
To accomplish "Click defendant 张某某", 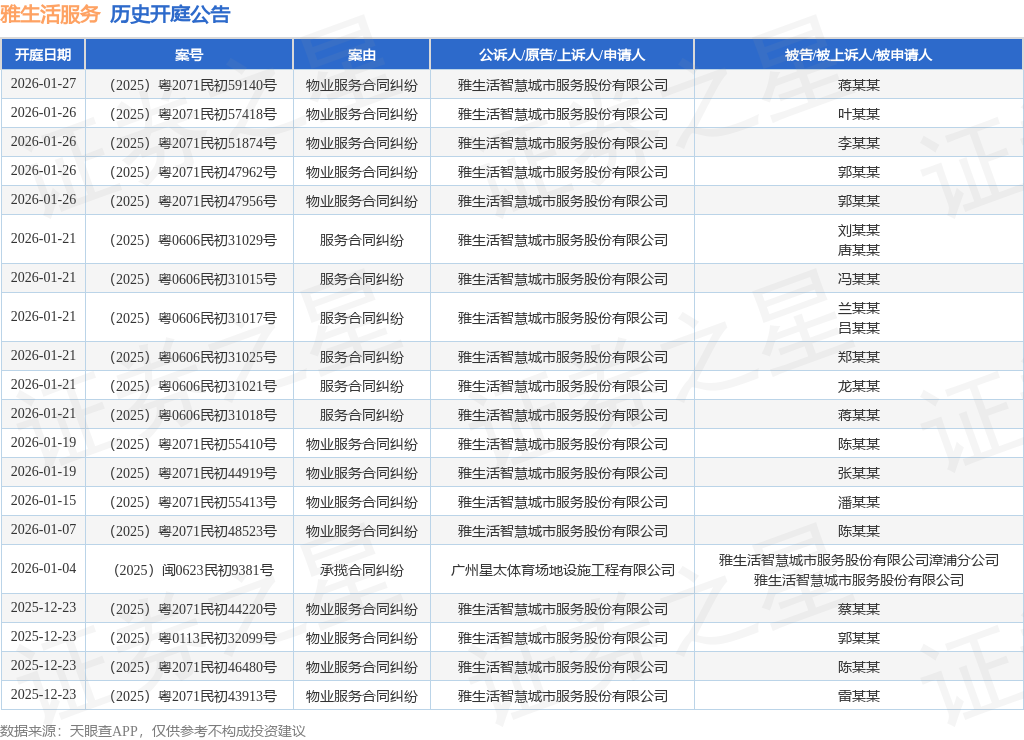I will [859, 473].
